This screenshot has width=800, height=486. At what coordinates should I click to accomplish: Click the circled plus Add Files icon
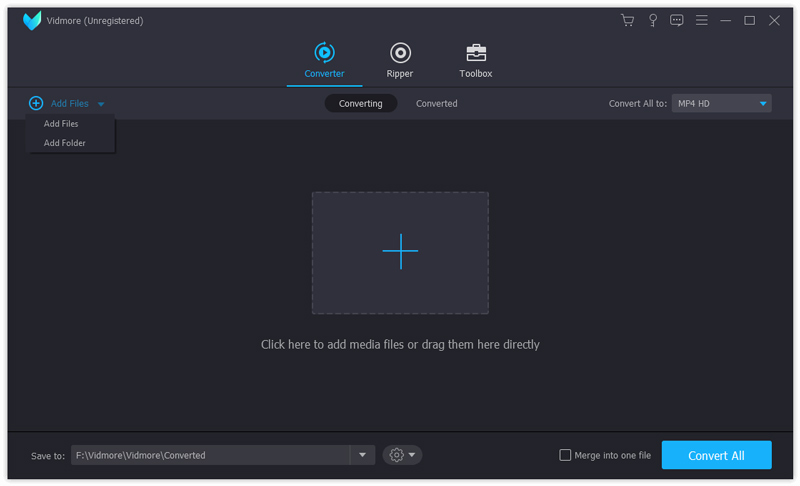36,103
